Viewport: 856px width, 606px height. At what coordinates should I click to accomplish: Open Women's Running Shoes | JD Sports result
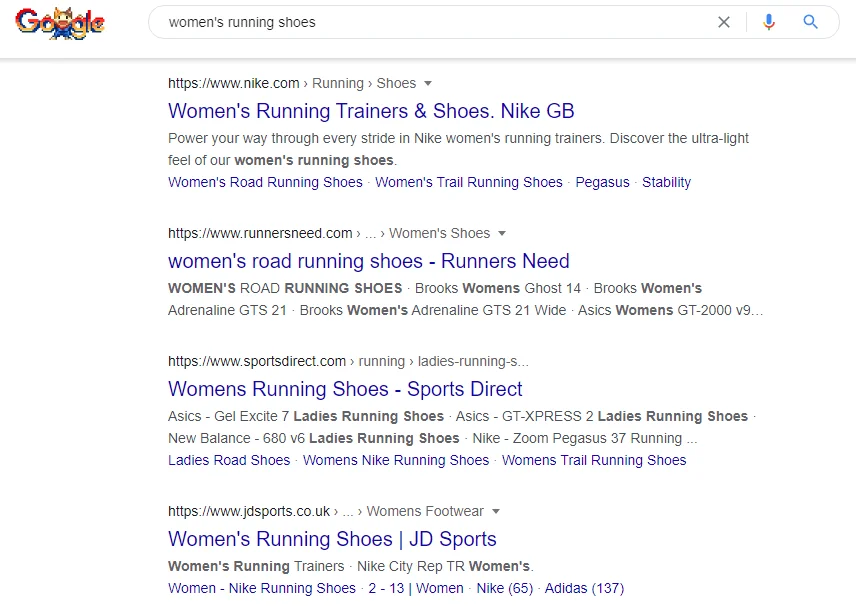(x=332, y=539)
